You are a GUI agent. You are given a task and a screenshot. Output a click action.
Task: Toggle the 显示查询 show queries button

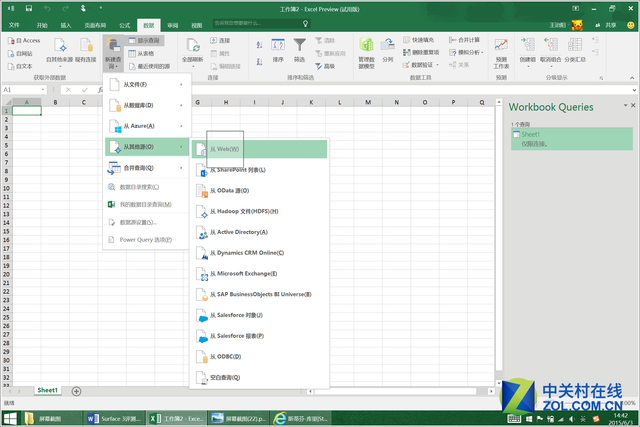click(x=145, y=40)
